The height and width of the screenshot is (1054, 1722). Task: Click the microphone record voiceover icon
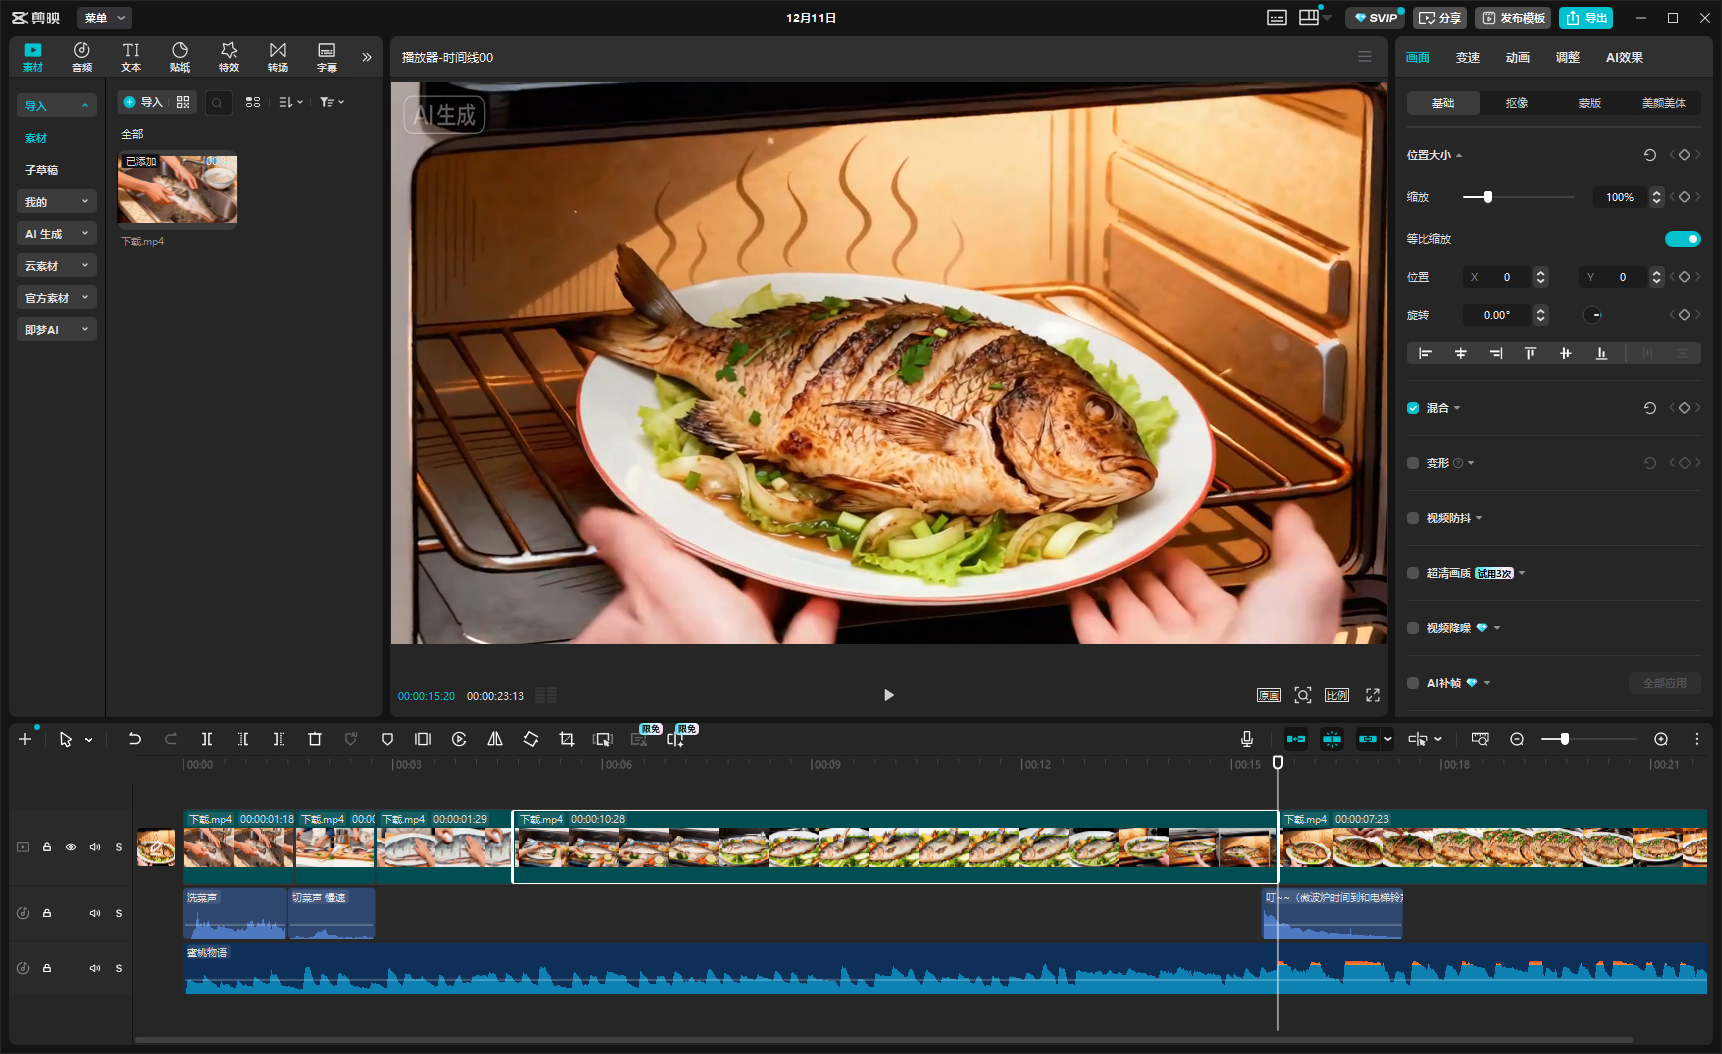click(x=1247, y=739)
